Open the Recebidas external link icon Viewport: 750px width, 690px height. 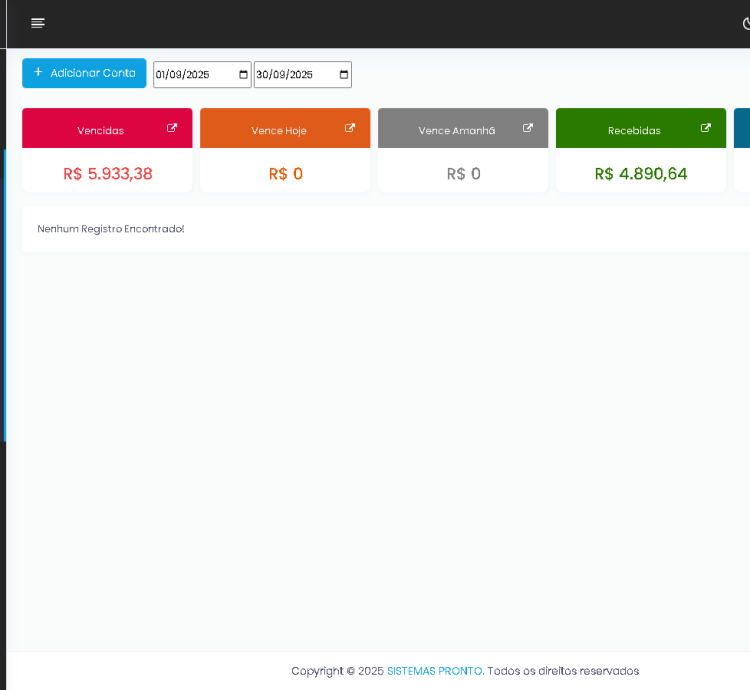point(706,128)
